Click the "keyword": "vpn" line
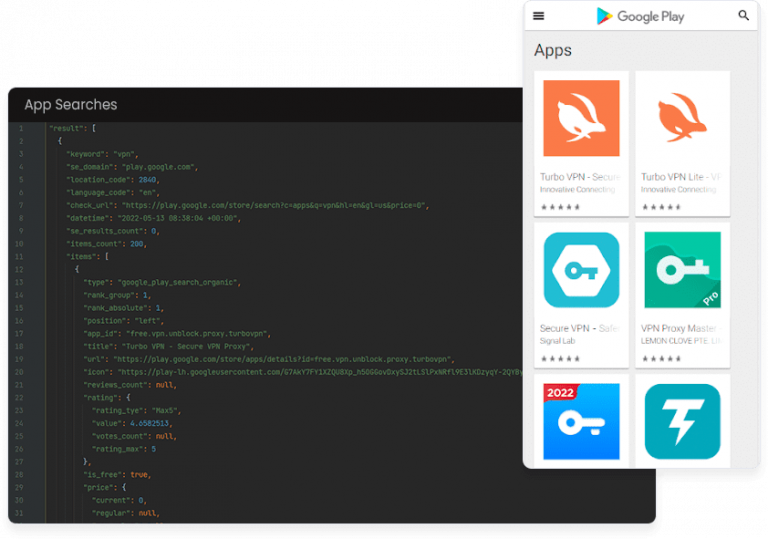This screenshot has height=539, width=768. click(x=102, y=154)
